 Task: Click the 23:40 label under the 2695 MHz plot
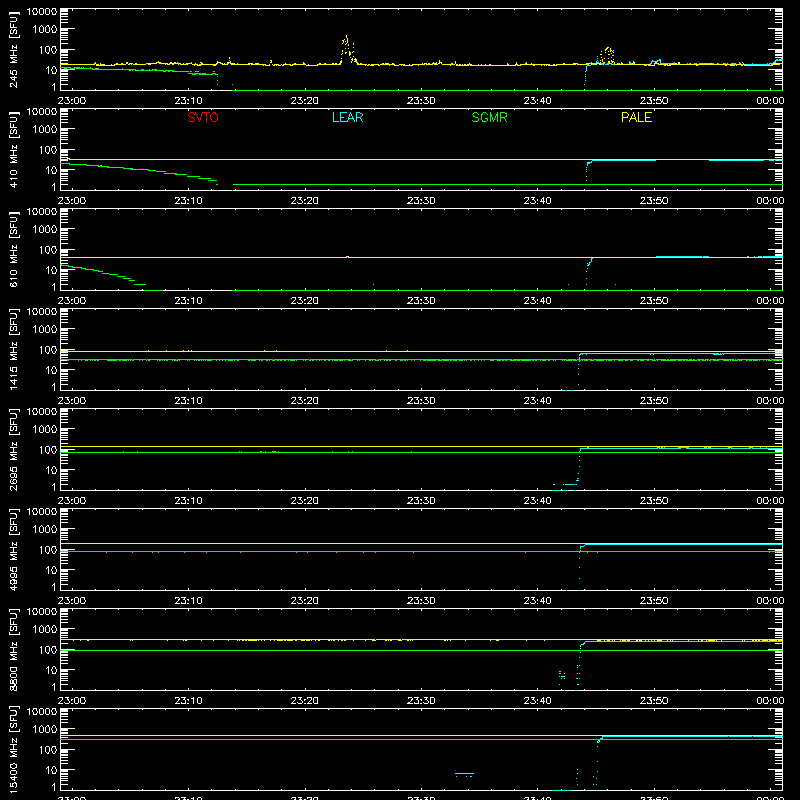point(537,501)
